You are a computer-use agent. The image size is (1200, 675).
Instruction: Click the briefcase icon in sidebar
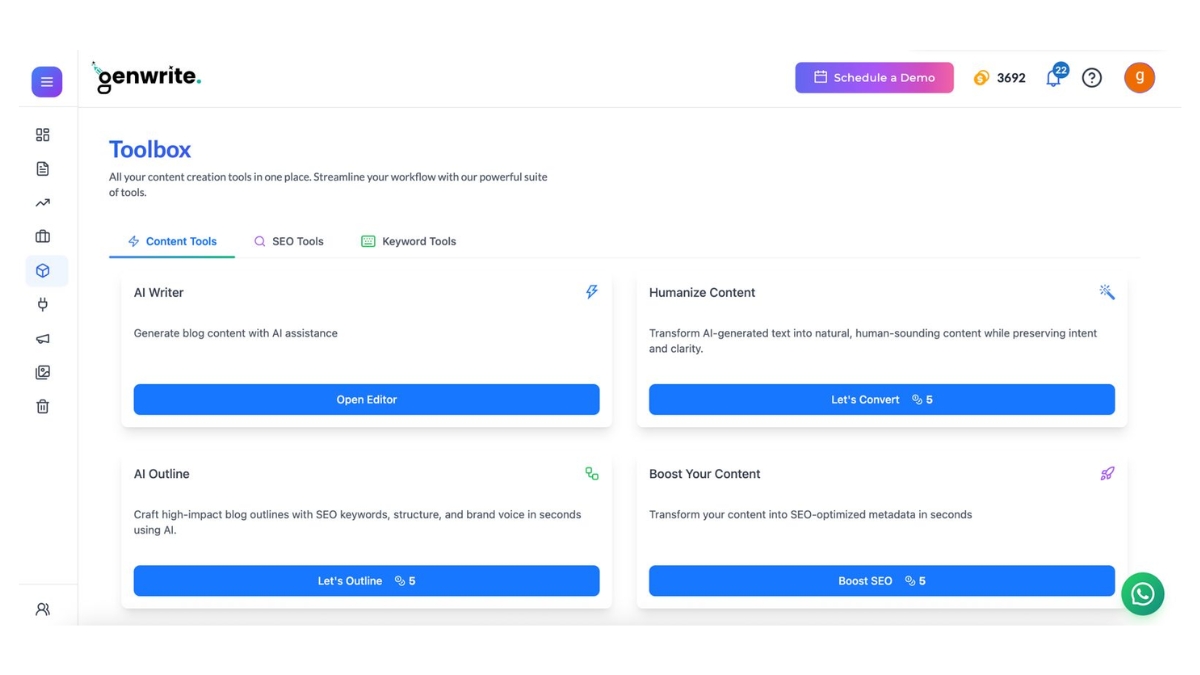[42, 236]
